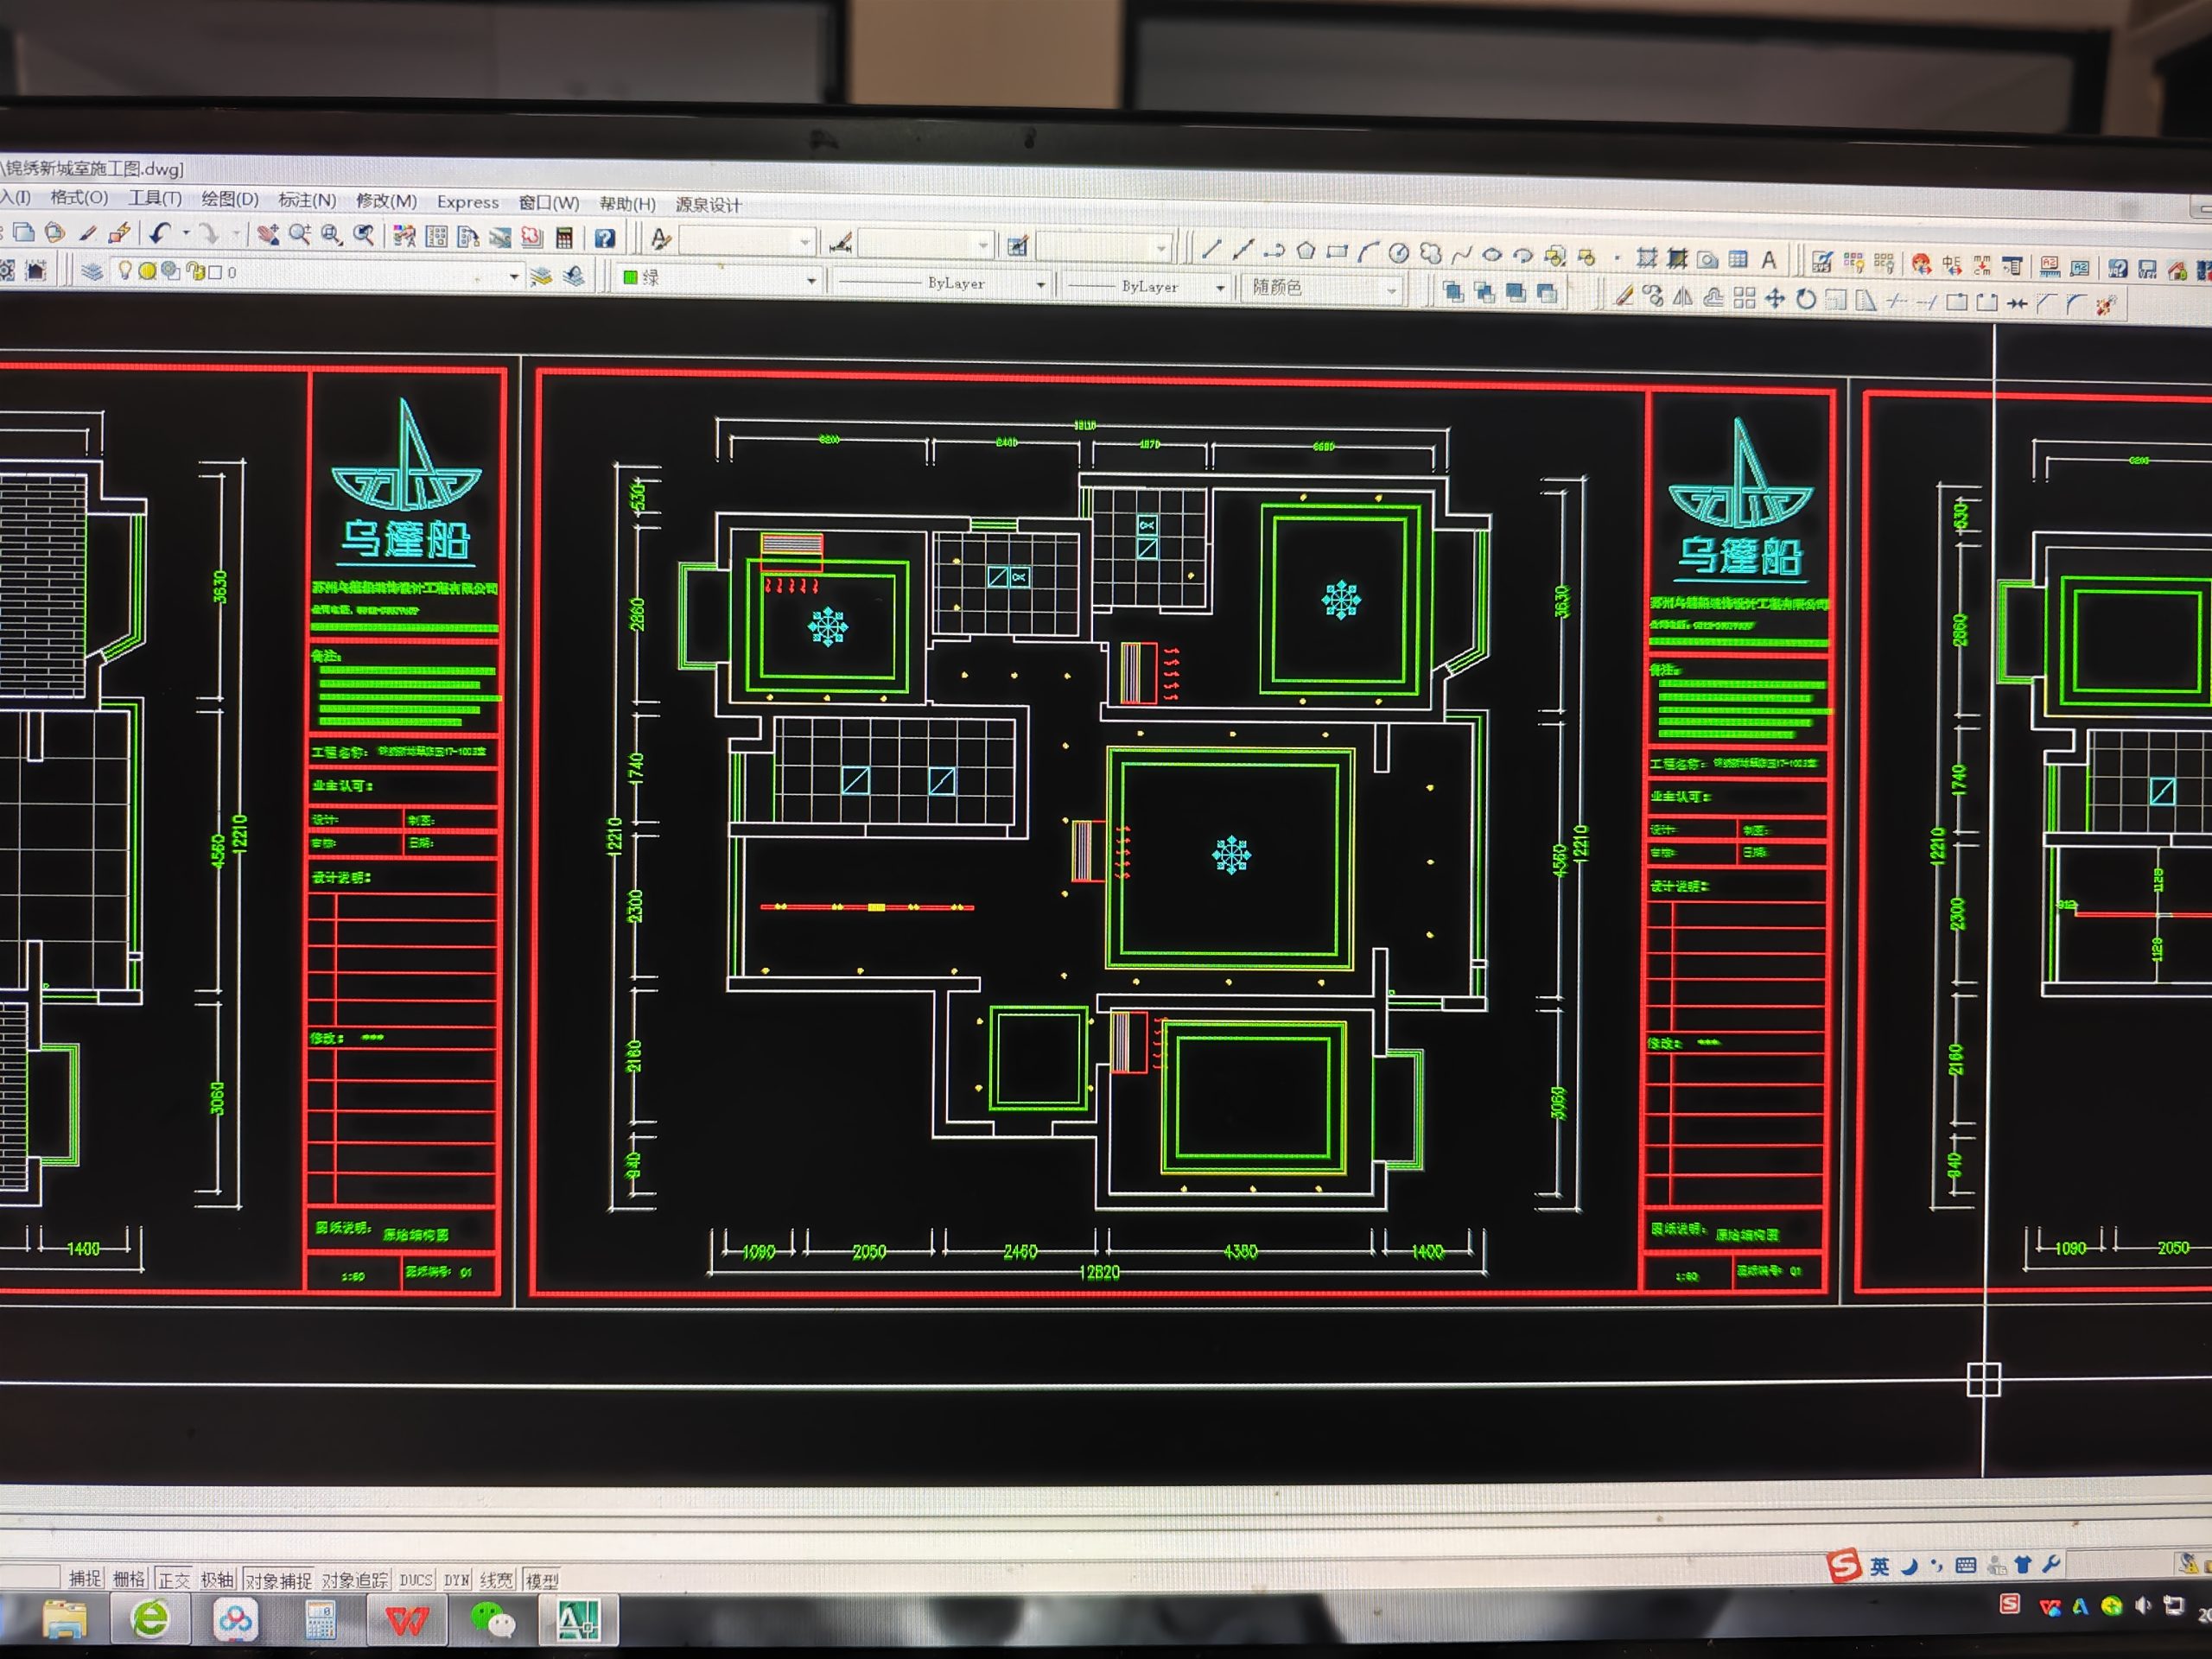
Task: Select the Line drawing tool
Action: coord(1211,249)
